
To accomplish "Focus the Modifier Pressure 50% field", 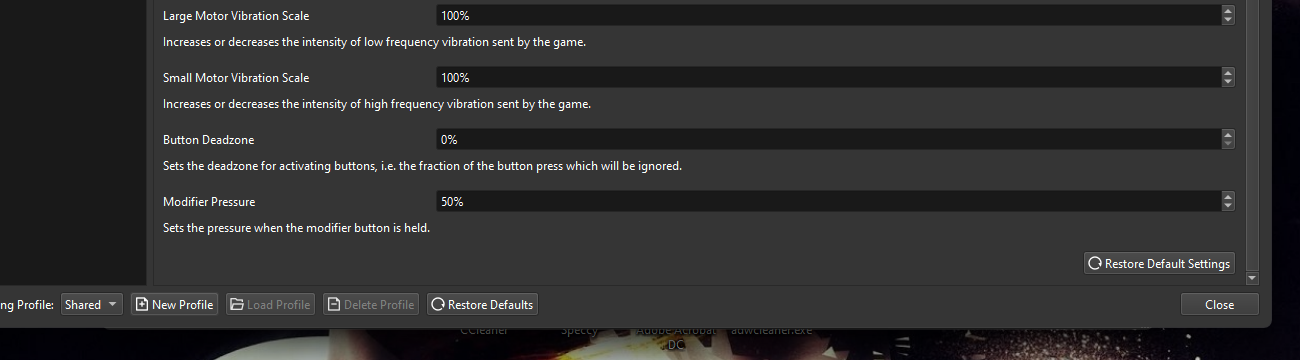I will (828, 201).
